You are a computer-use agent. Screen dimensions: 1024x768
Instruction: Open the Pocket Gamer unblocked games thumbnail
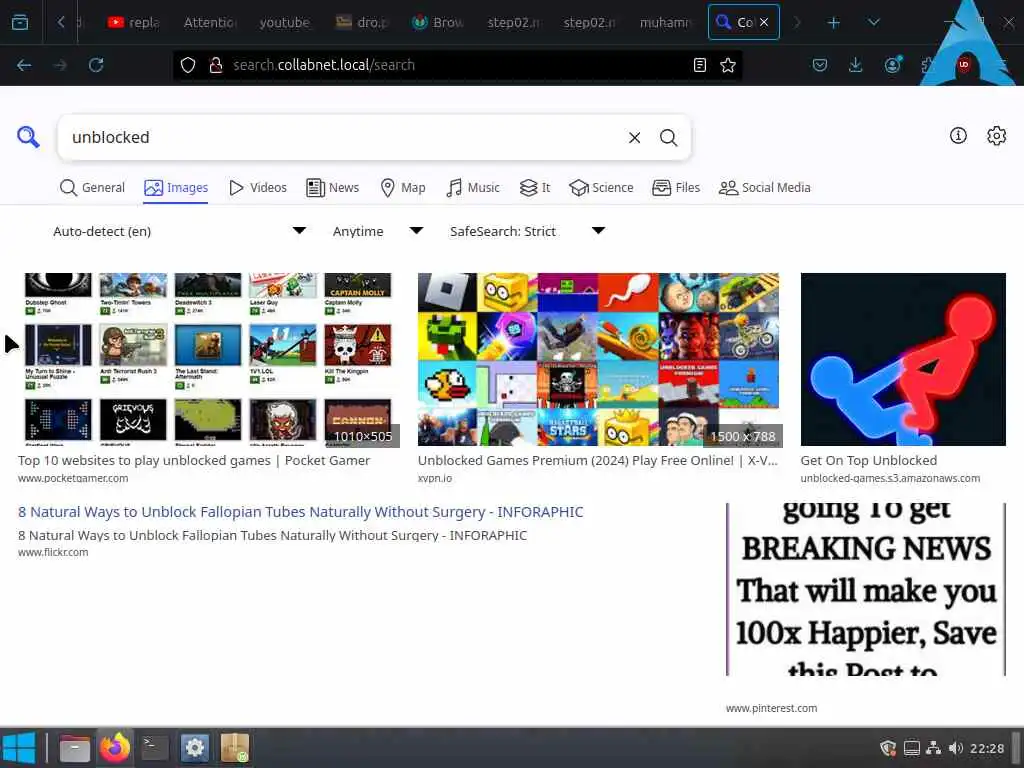(208, 359)
